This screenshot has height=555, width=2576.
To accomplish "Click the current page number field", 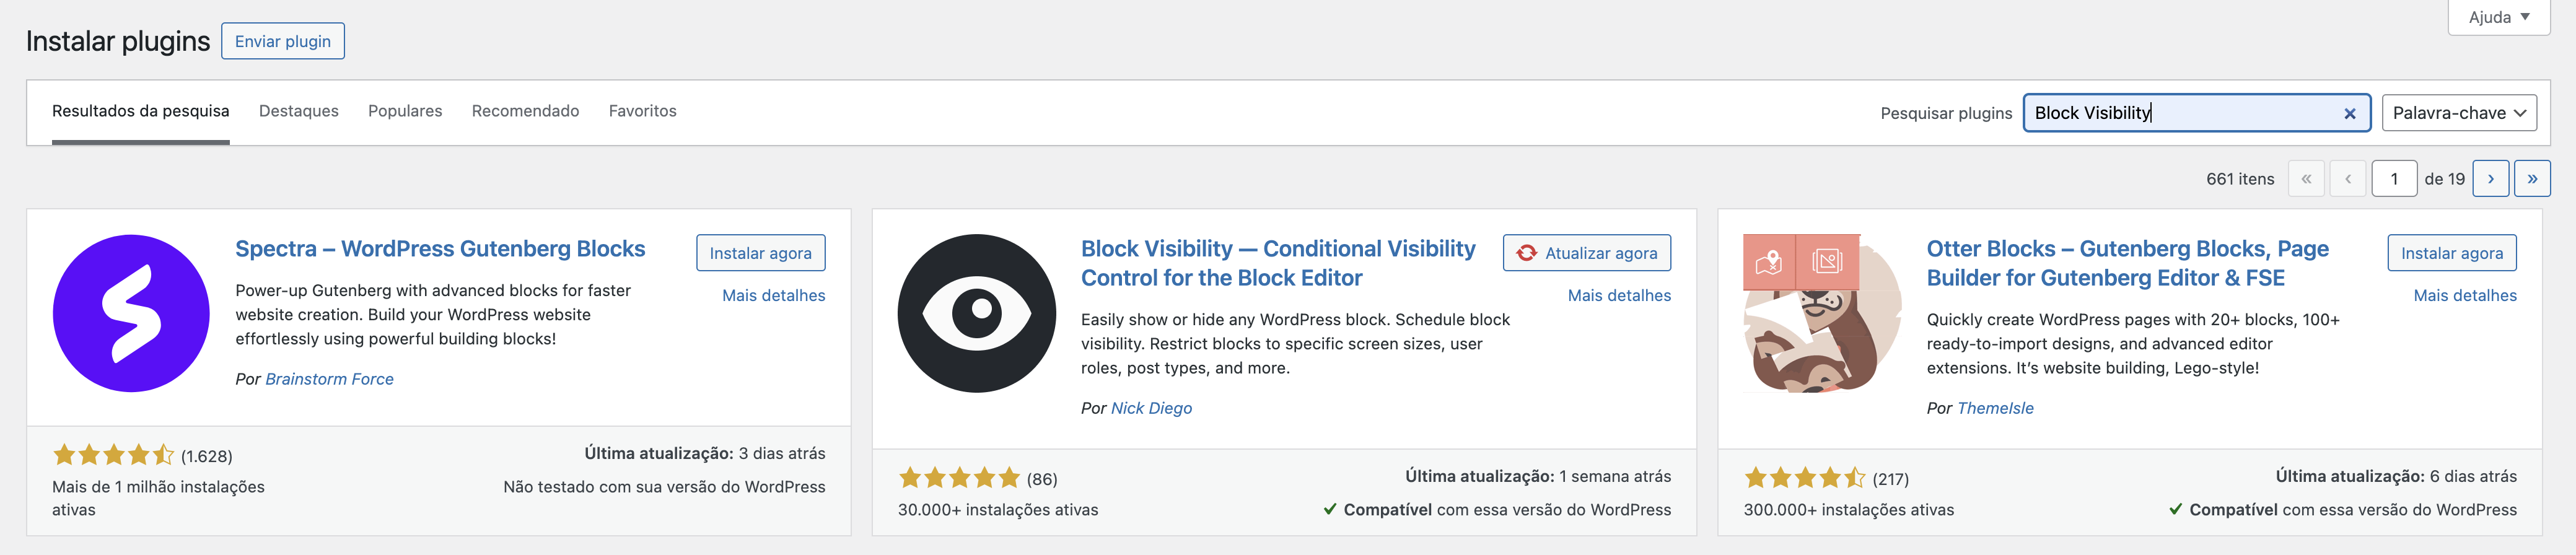I will point(2394,179).
